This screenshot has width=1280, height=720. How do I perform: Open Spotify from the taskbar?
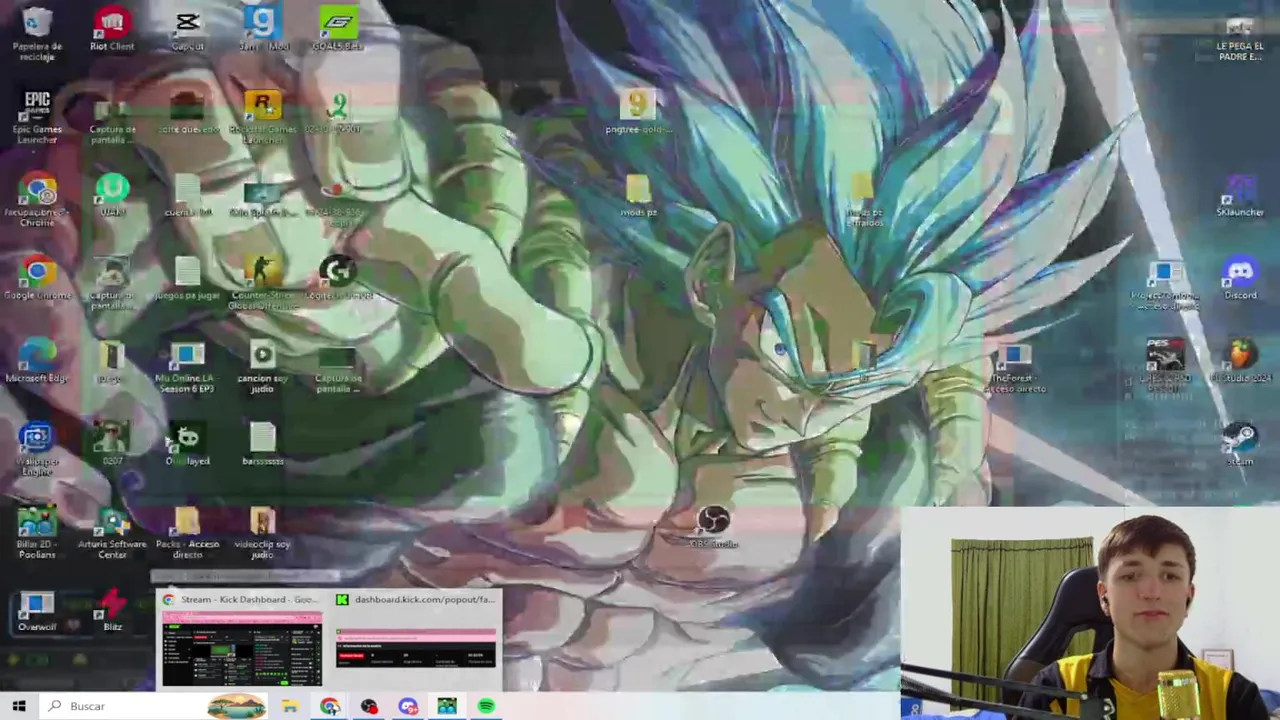coord(486,706)
